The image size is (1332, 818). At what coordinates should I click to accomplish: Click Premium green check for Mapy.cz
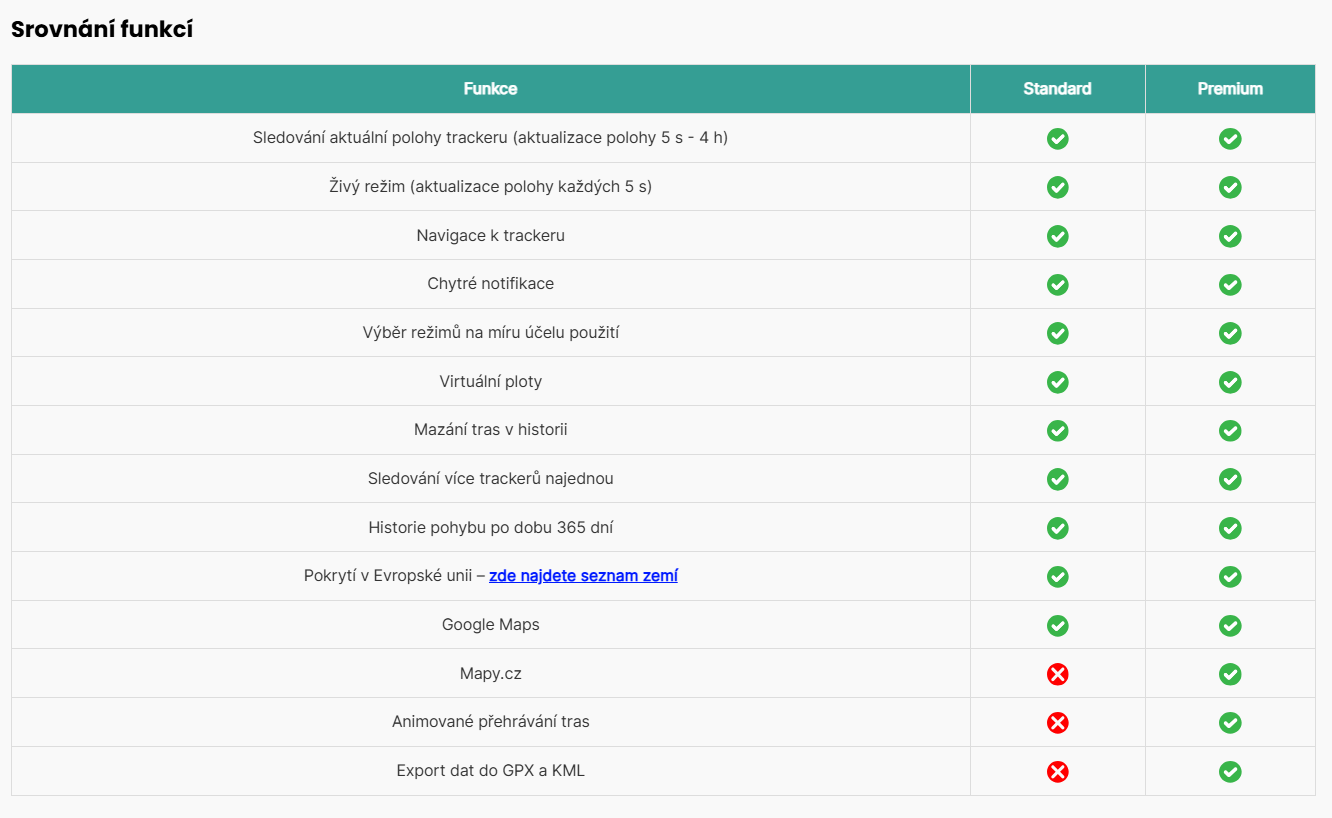tap(1230, 674)
